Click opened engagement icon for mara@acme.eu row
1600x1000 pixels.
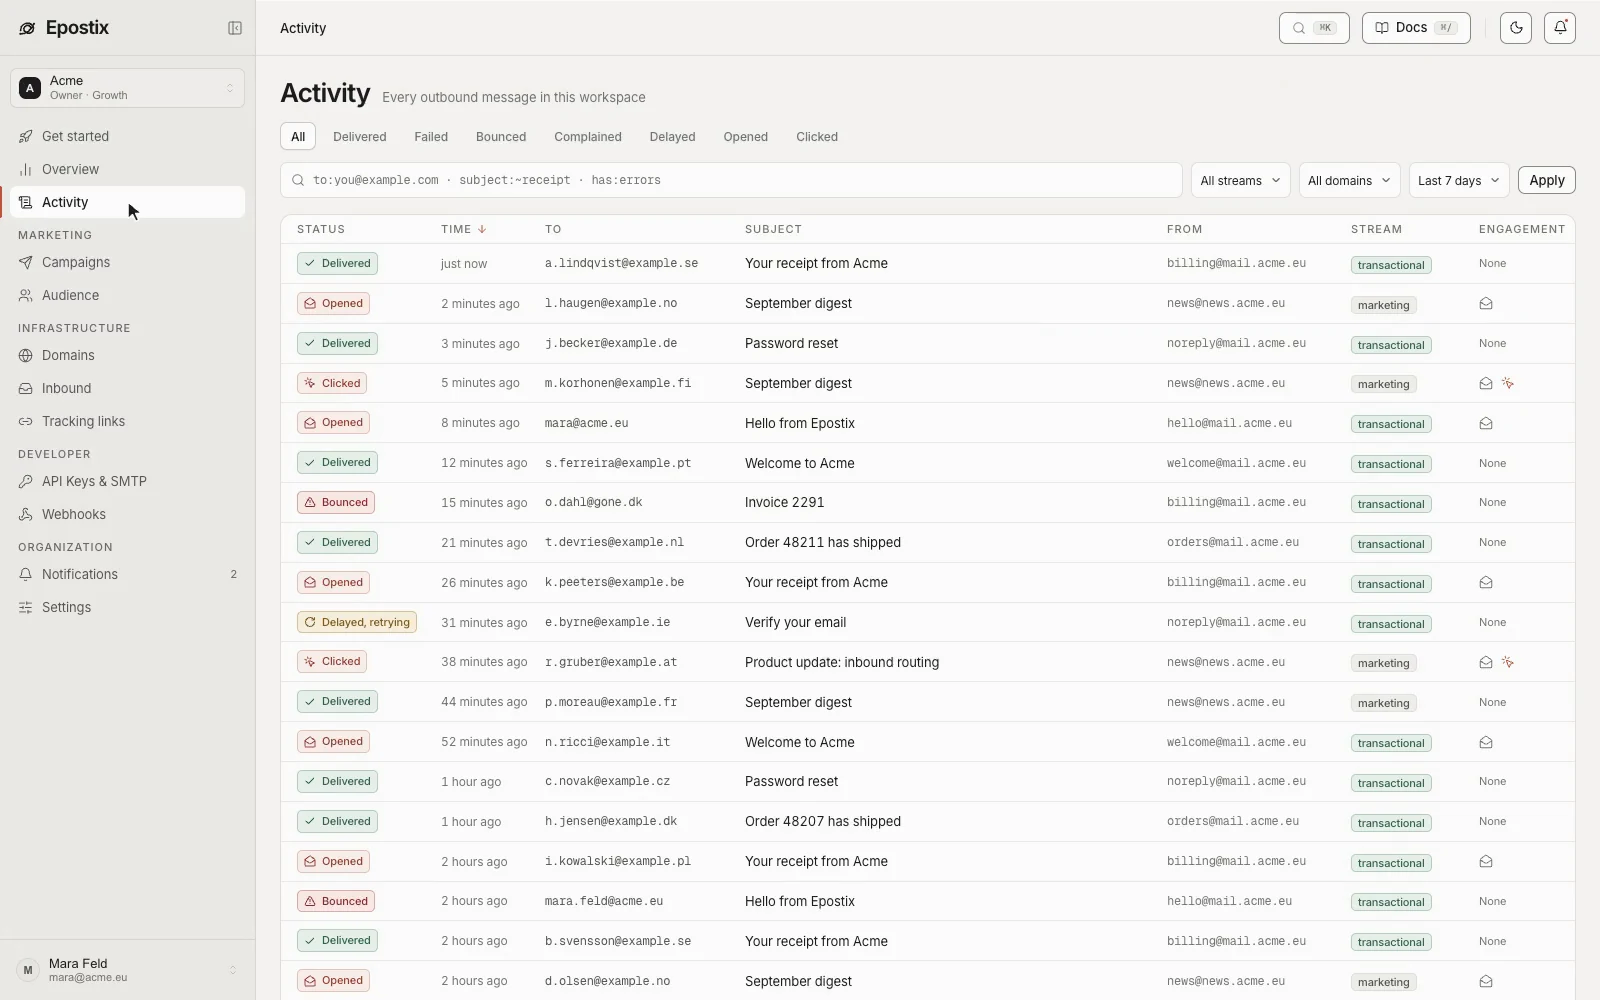pyautogui.click(x=1486, y=423)
